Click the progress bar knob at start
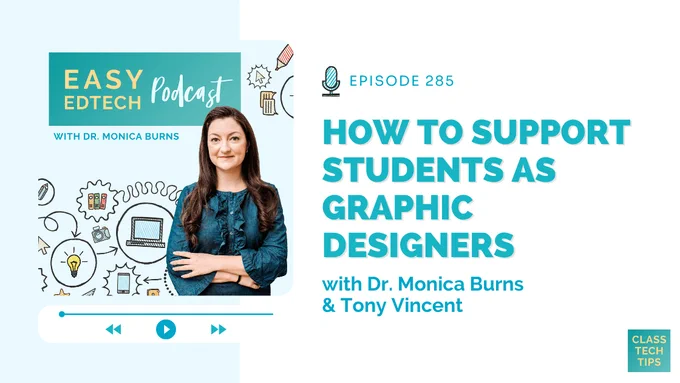680x383 pixels. pyautogui.click(x=62, y=314)
